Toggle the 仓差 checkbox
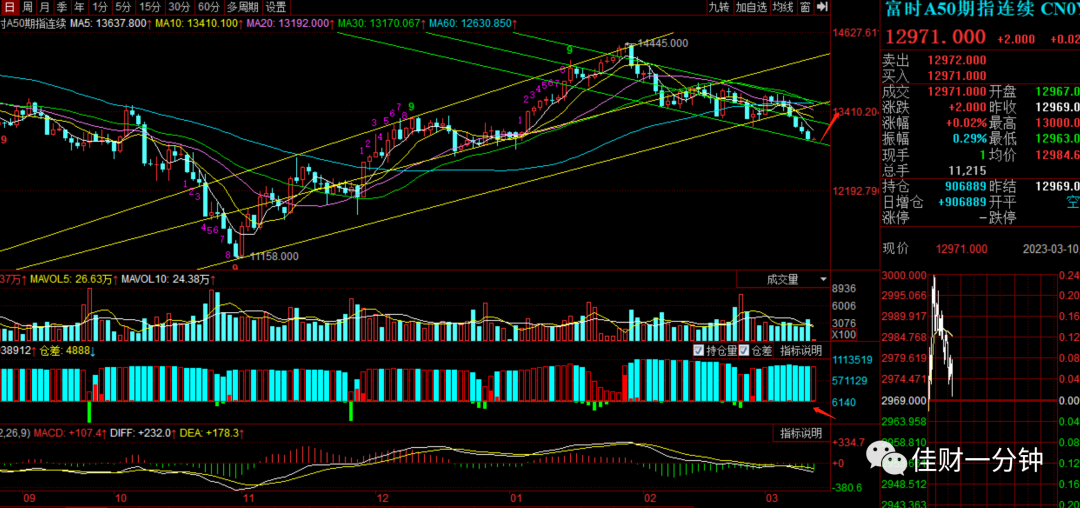 [x=756, y=350]
